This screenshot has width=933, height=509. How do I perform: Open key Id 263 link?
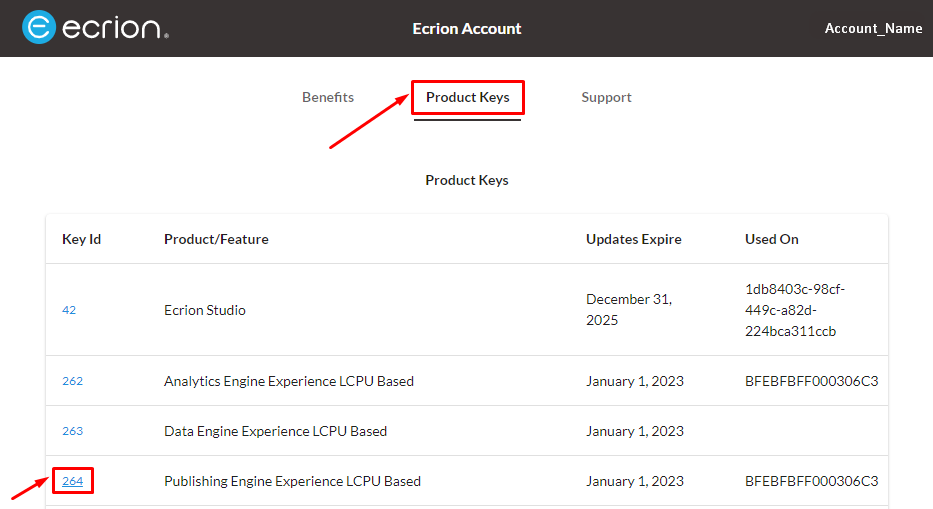[x=73, y=431]
